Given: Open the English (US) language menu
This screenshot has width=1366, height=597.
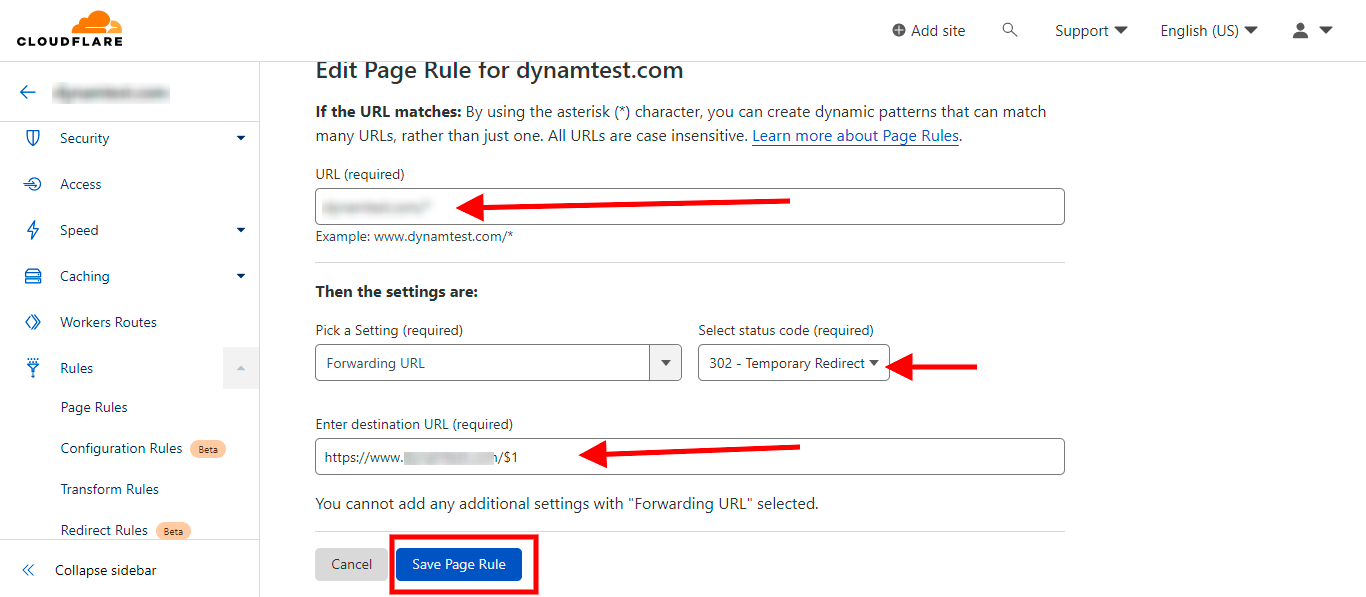Looking at the screenshot, I should (1208, 31).
